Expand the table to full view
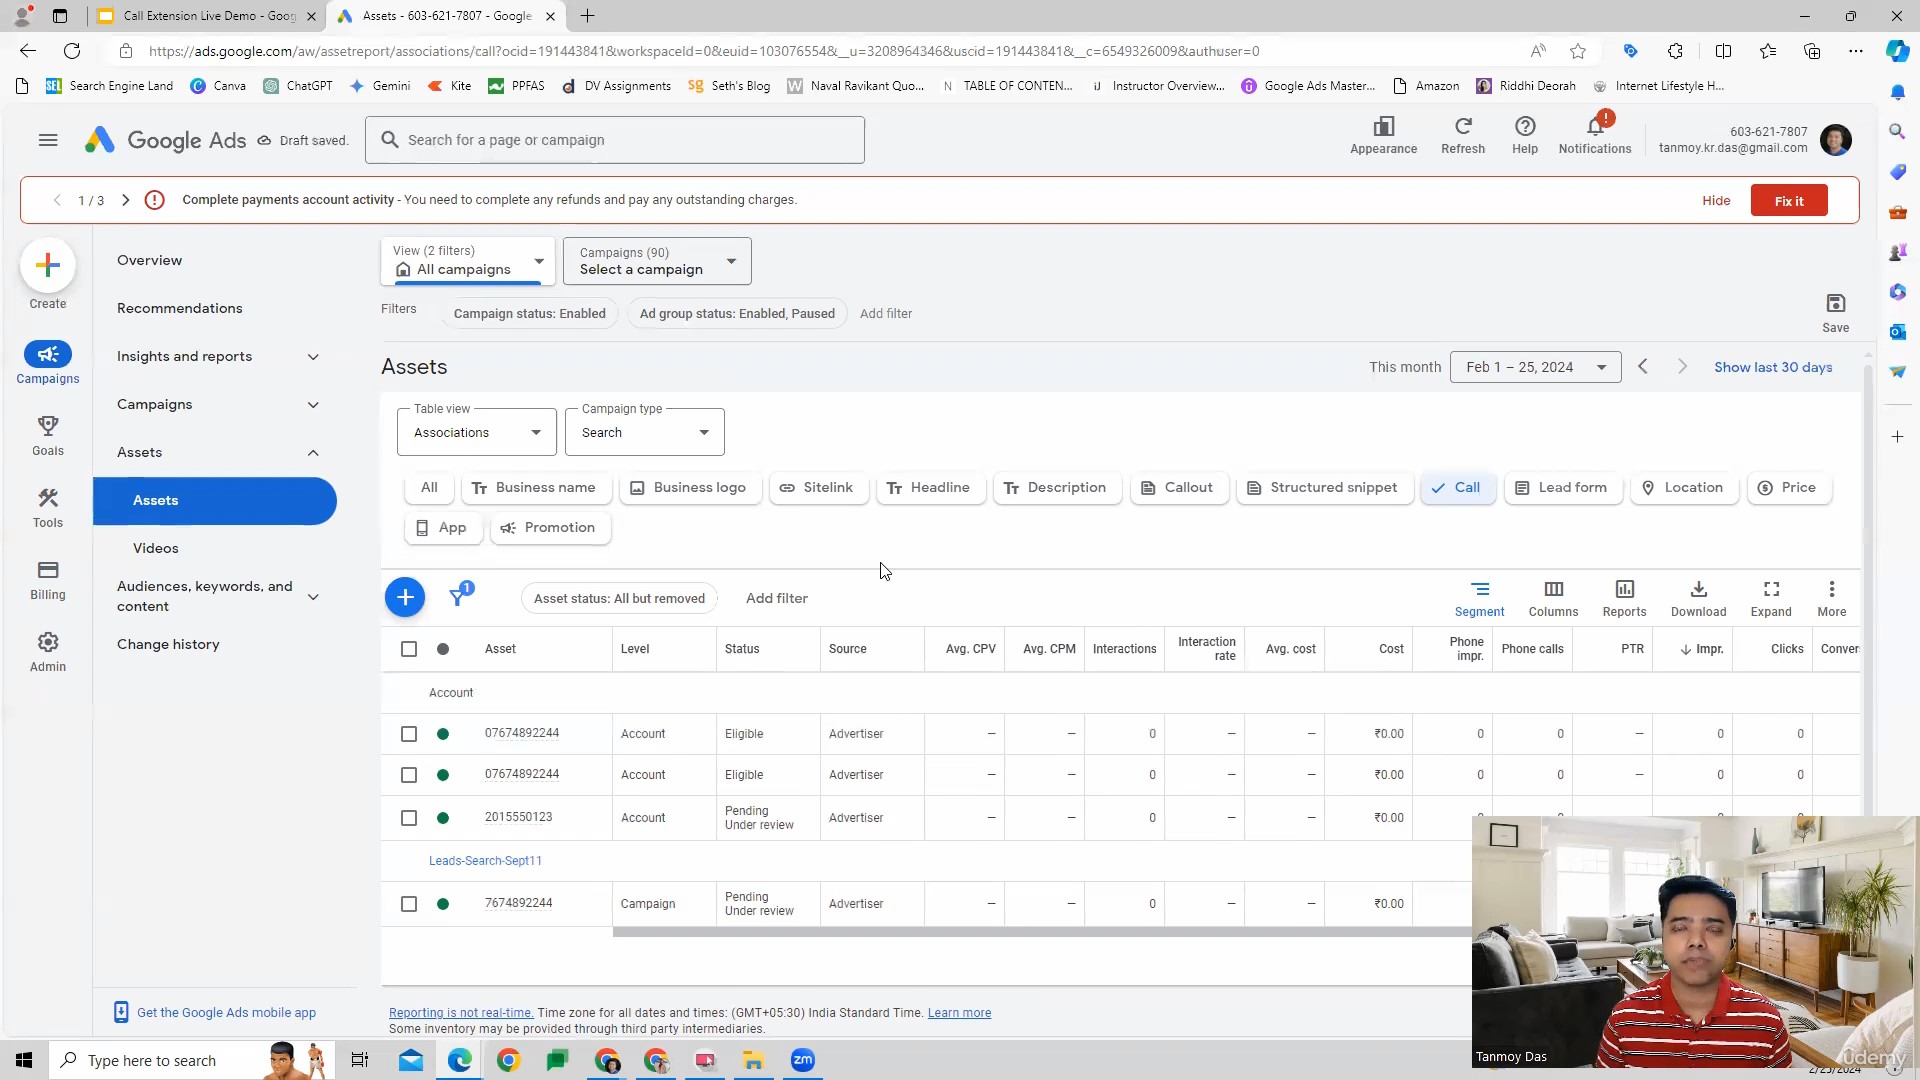 1771,598
